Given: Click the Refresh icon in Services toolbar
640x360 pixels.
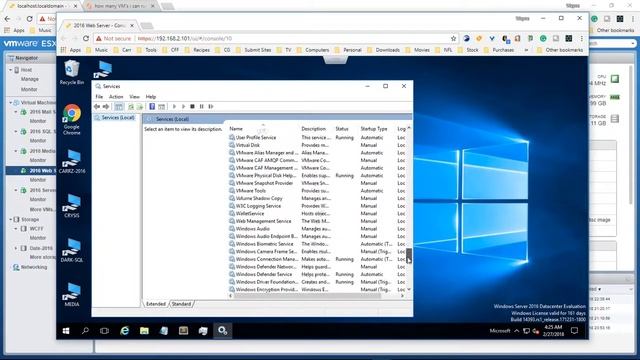Looking at the screenshot, I should pyautogui.click(x=131, y=107).
